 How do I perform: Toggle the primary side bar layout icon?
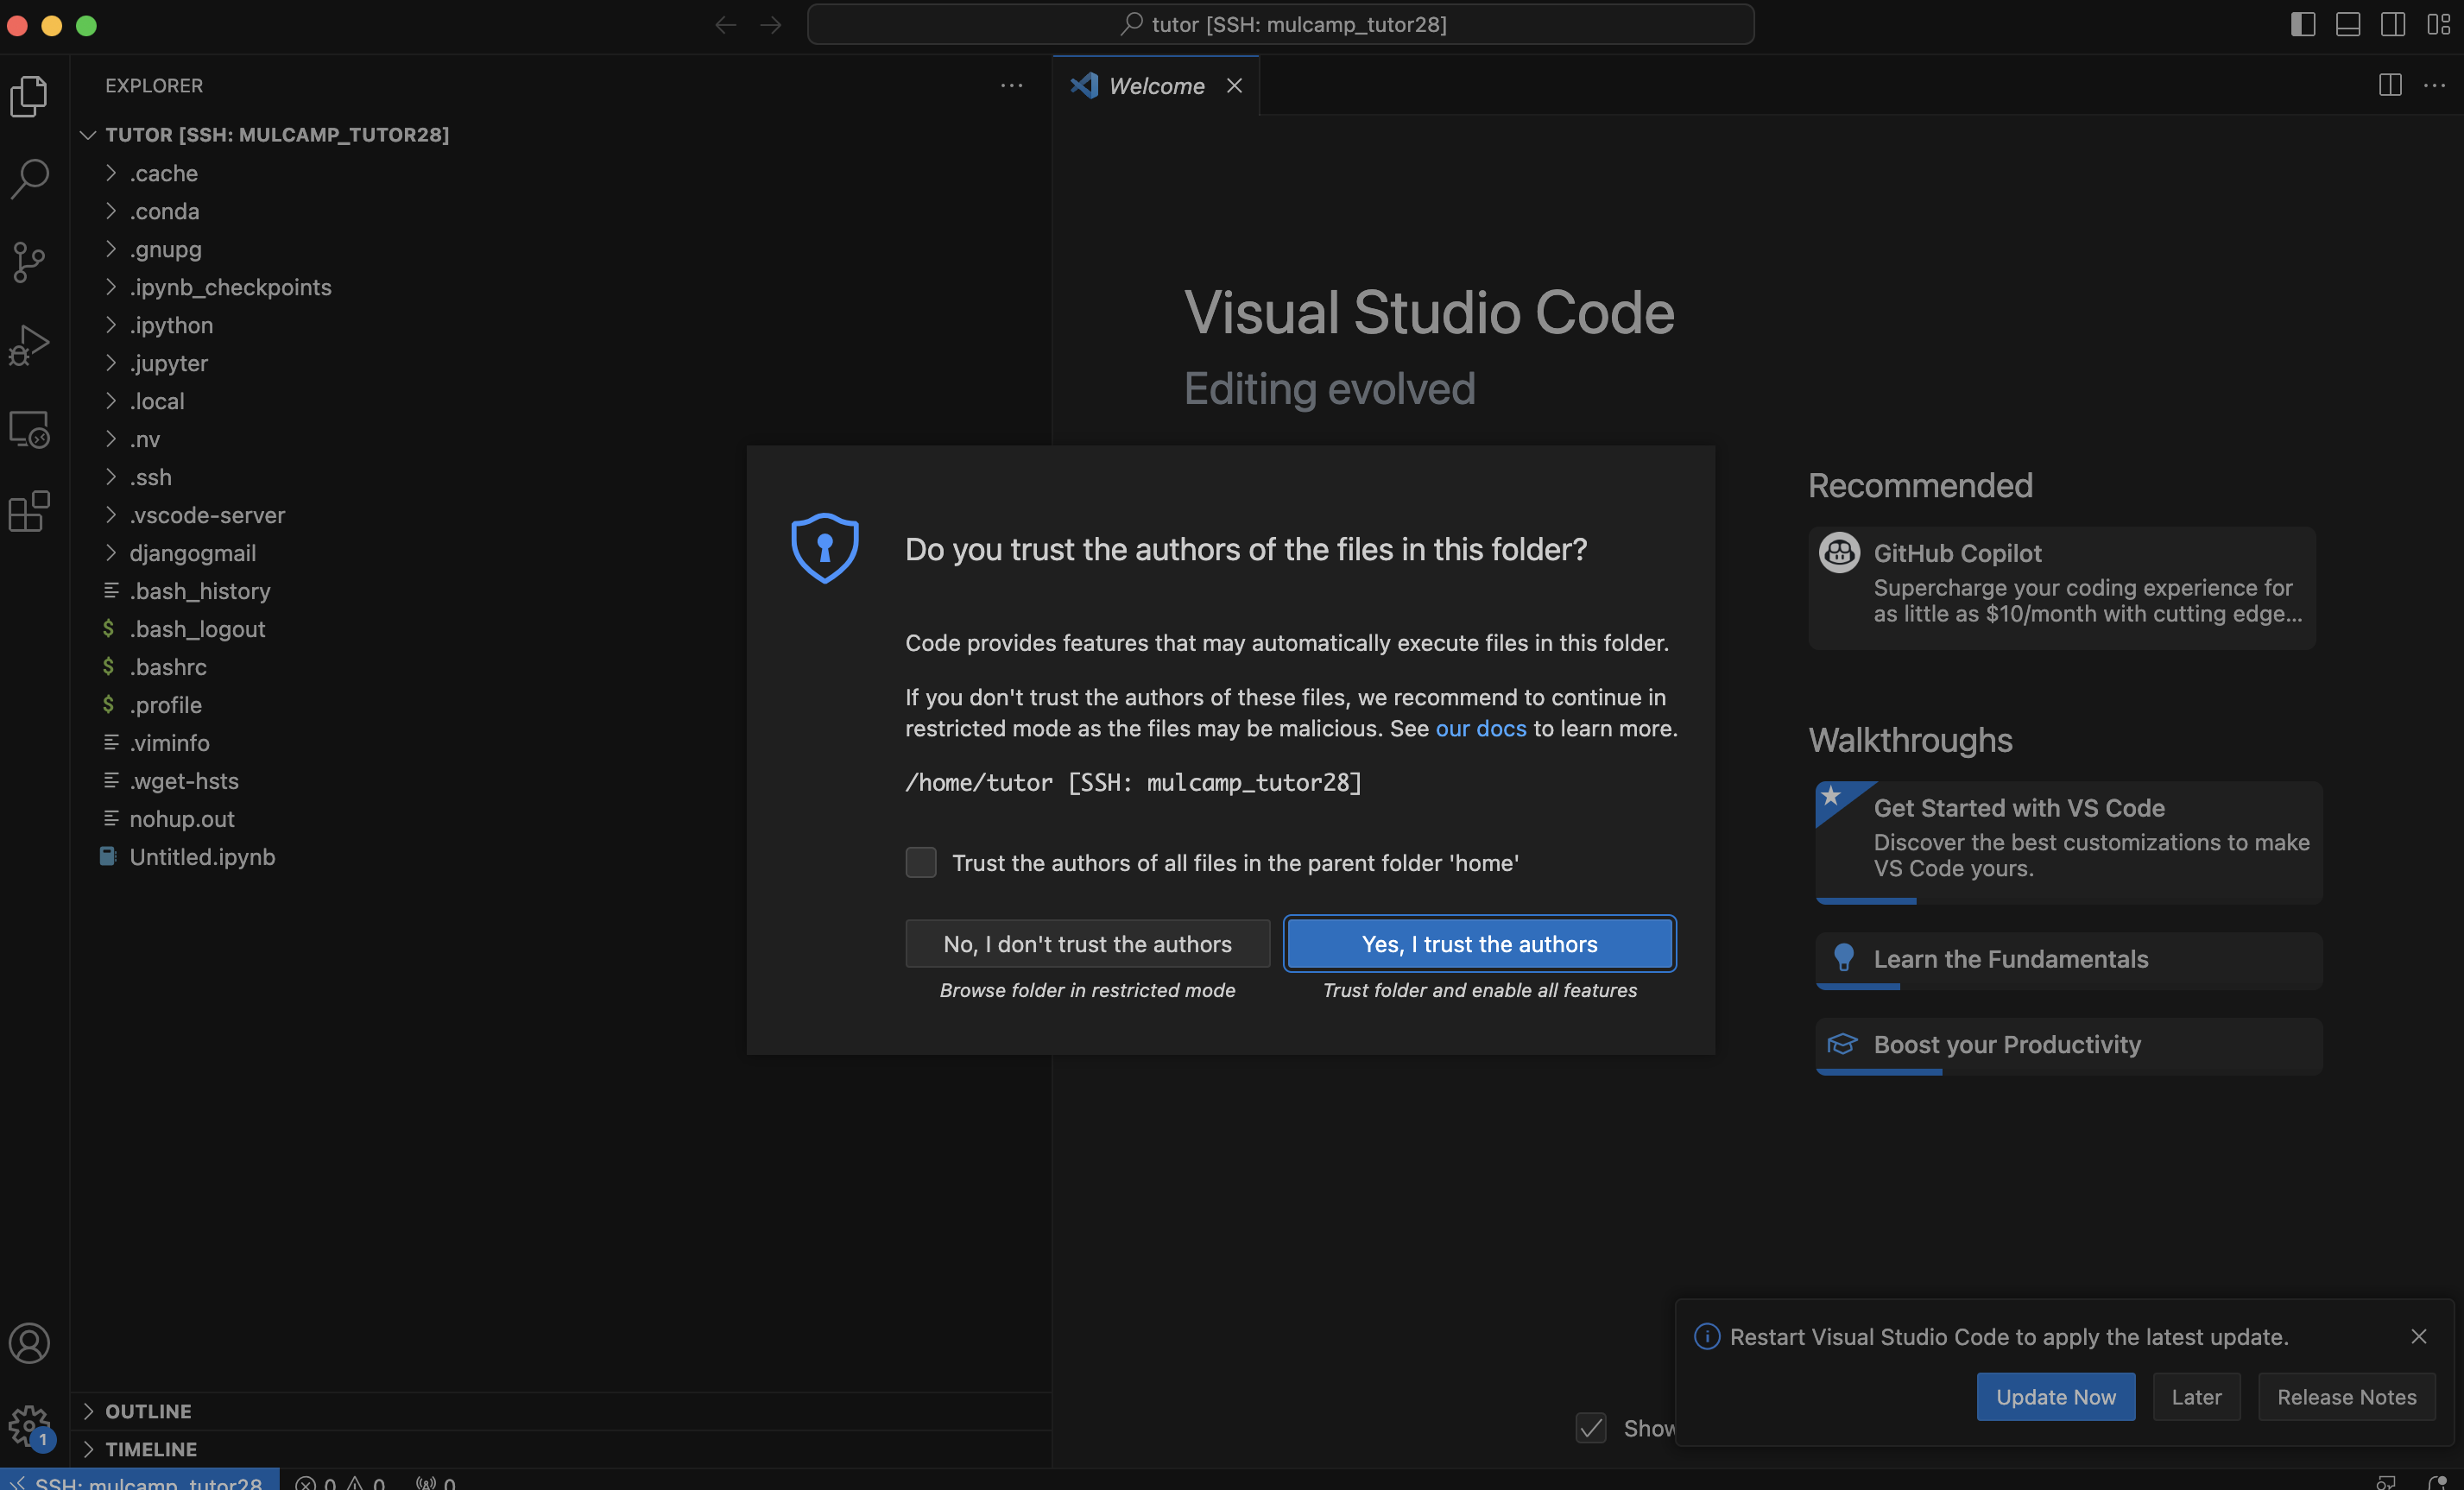(2302, 24)
